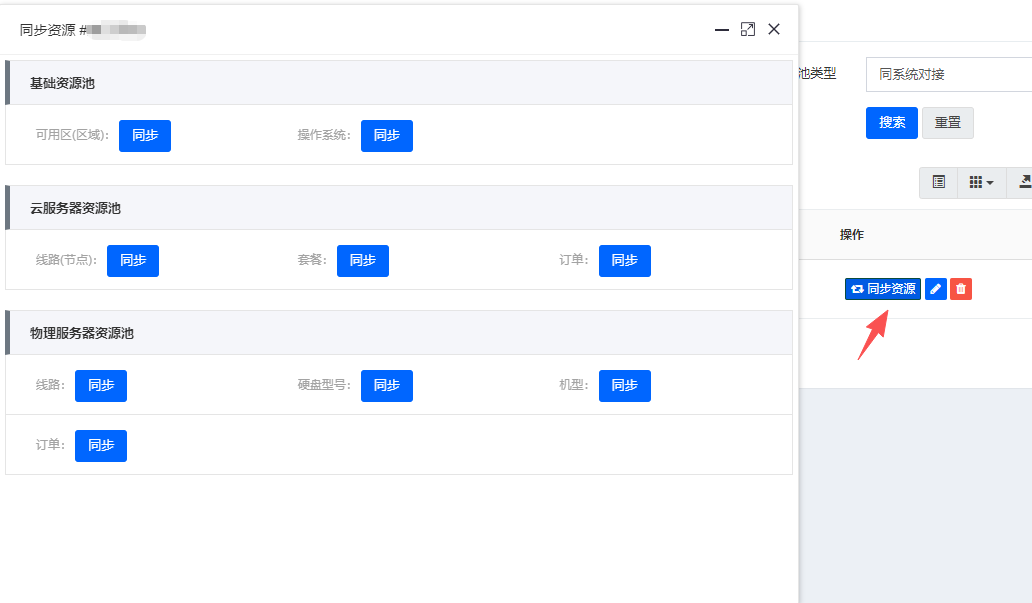Click the blue 搜索 button
Screen dimensions: 1032x603
click(x=892, y=123)
